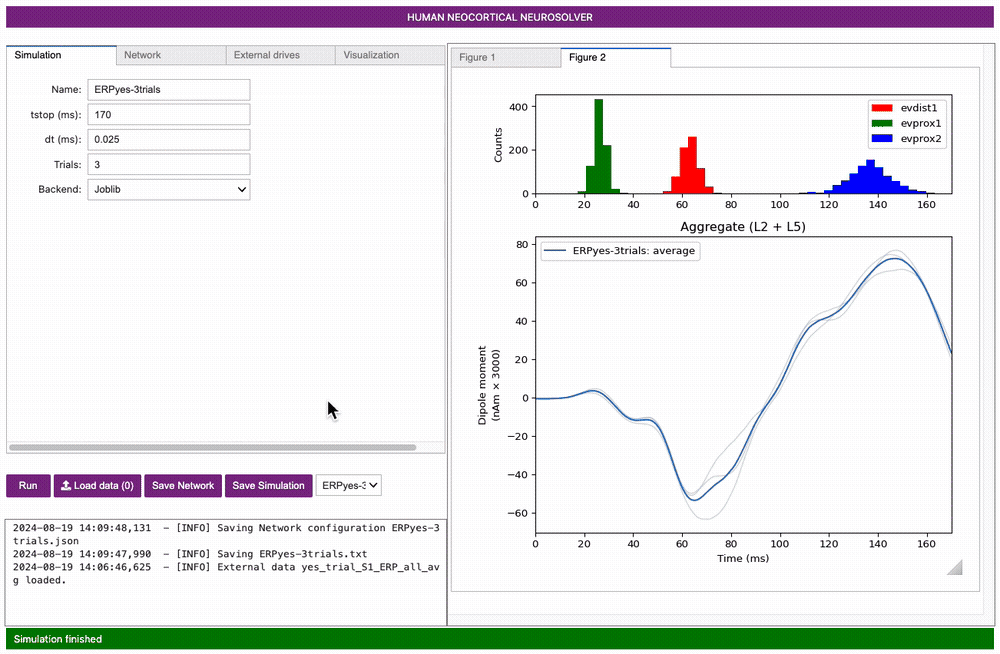This screenshot has height=654, width=1000.
Task: Focus the tstop (ms) field
Action: click(x=168, y=114)
